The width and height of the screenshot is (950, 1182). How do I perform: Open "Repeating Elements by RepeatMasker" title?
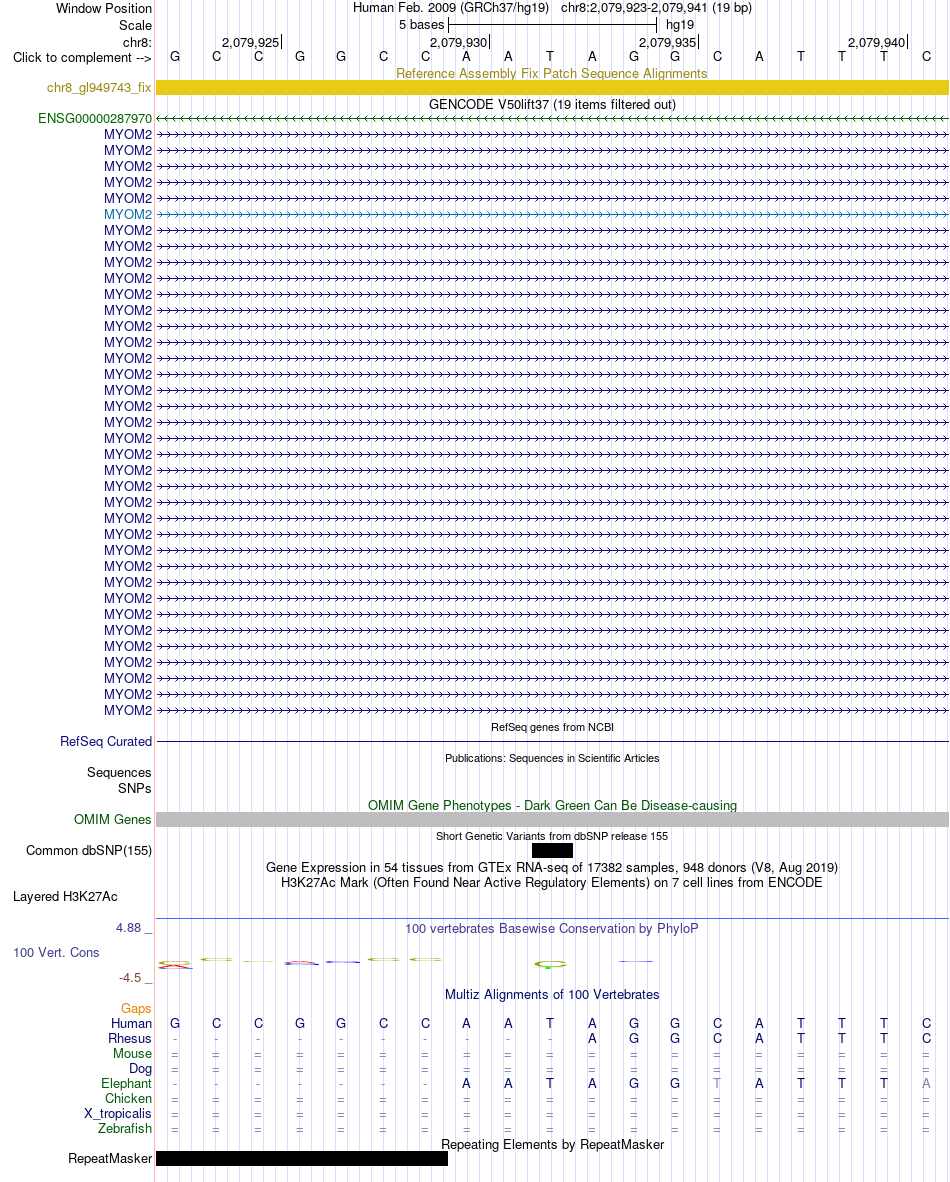[x=552, y=1144]
